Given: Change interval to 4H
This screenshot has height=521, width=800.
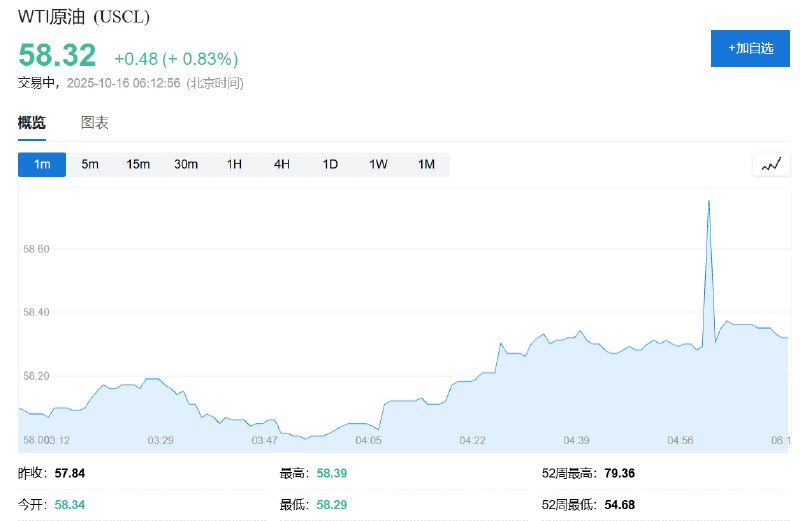Looking at the screenshot, I should [x=282, y=164].
